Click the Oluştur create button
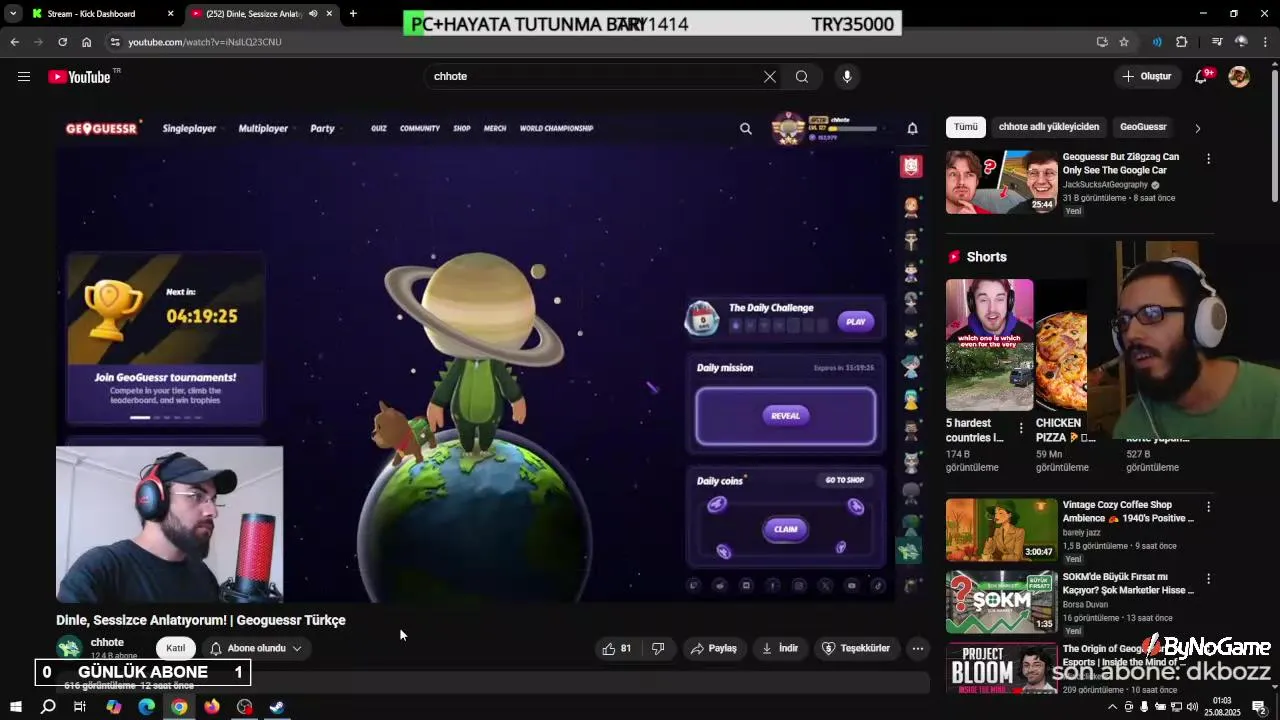This screenshot has width=1280, height=720. click(x=1146, y=76)
